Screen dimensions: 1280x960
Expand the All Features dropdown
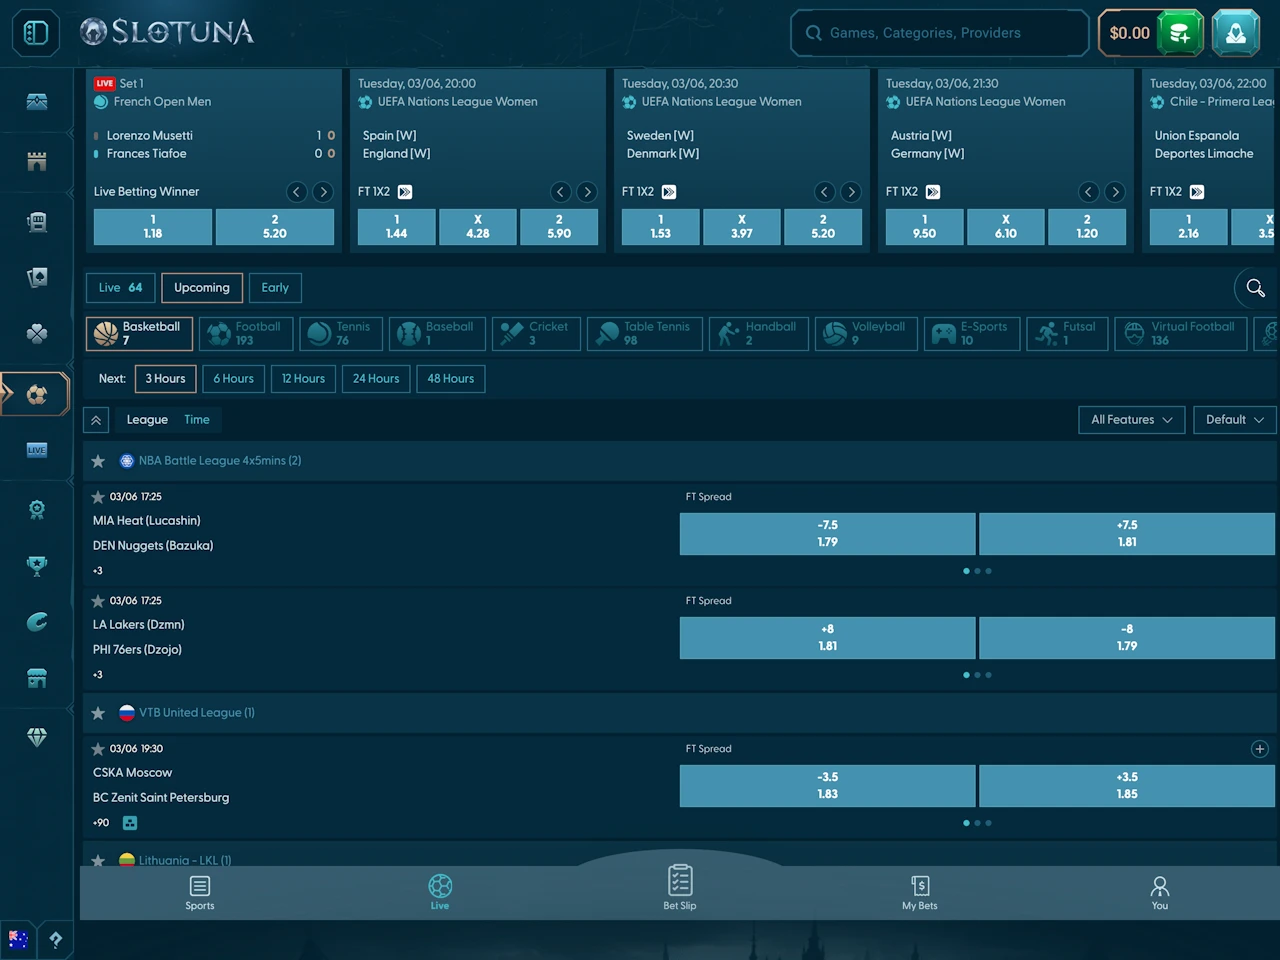1131,420
